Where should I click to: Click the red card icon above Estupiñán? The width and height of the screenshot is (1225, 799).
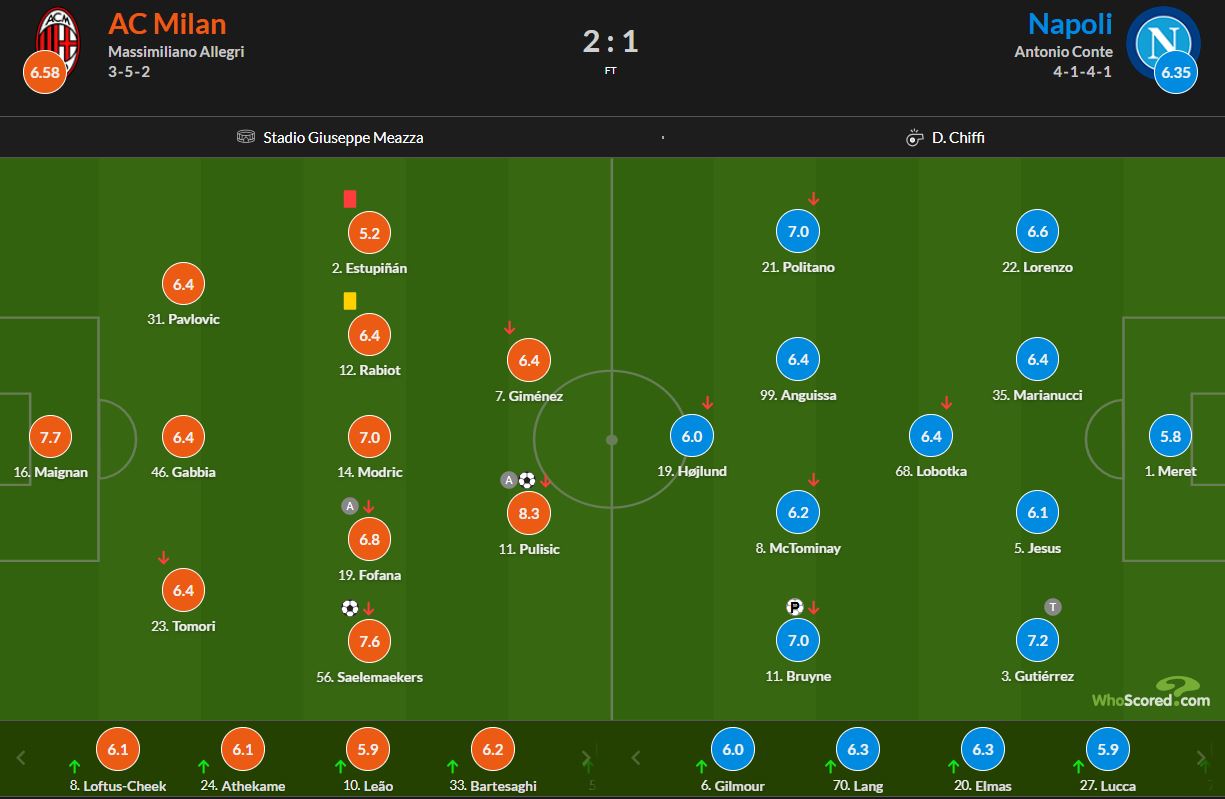click(350, 199)
